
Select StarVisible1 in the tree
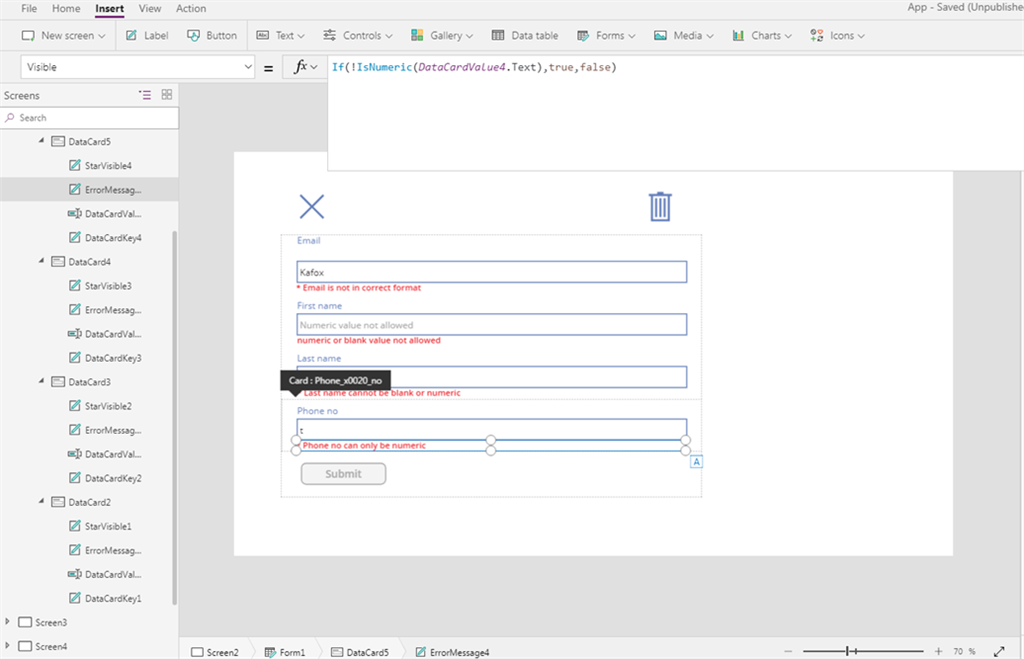click(x=108, y=526)
